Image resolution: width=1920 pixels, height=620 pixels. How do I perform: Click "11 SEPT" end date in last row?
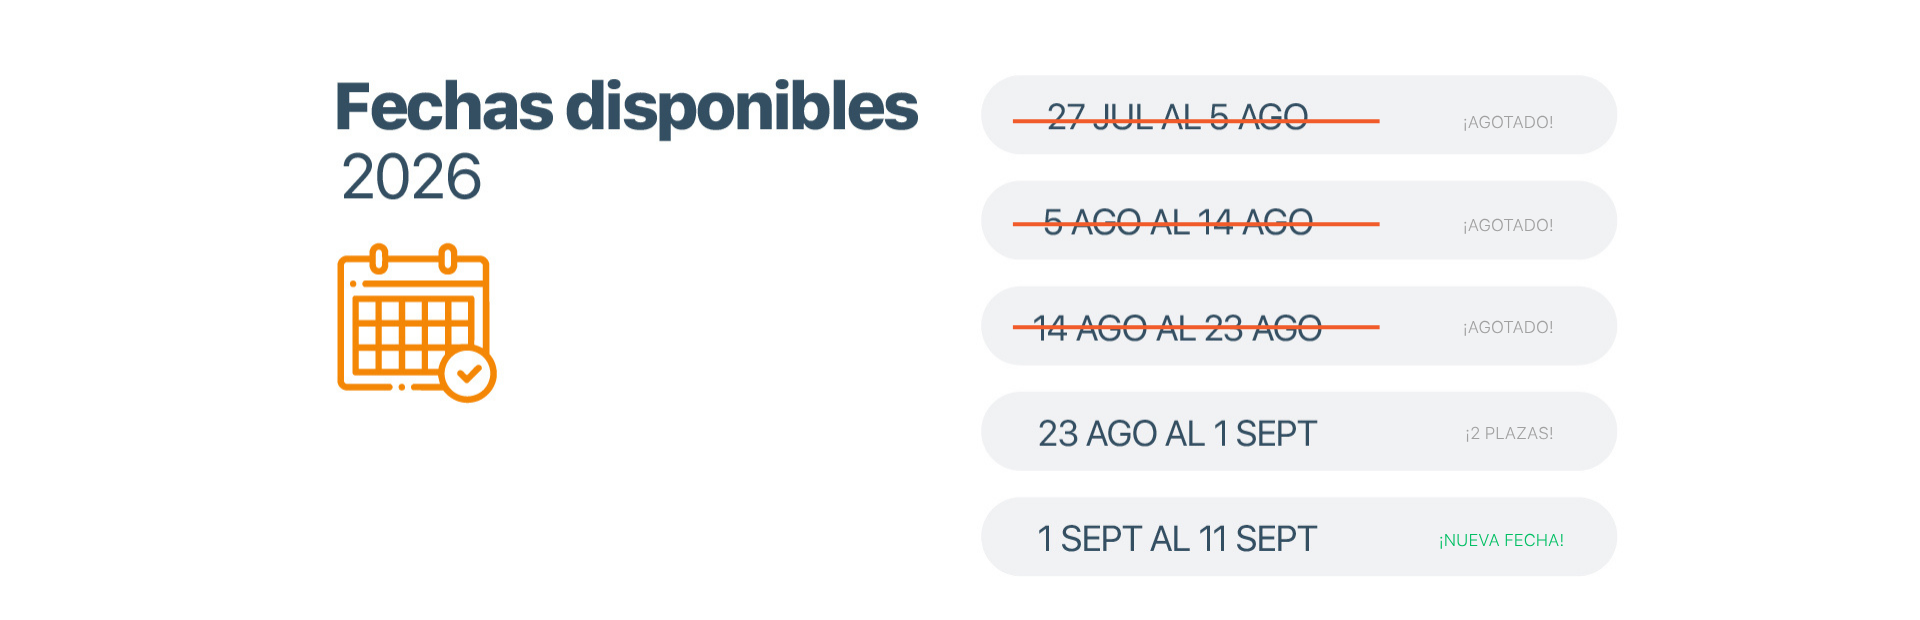coord(1258,540)
